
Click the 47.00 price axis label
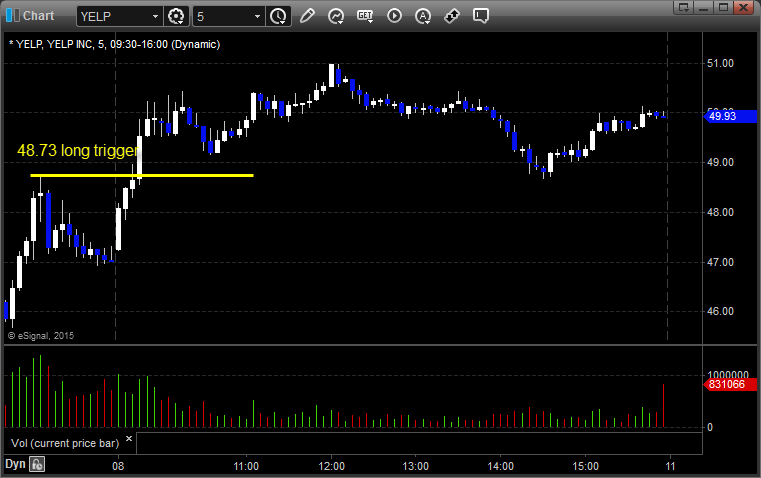tap(720, 263)
